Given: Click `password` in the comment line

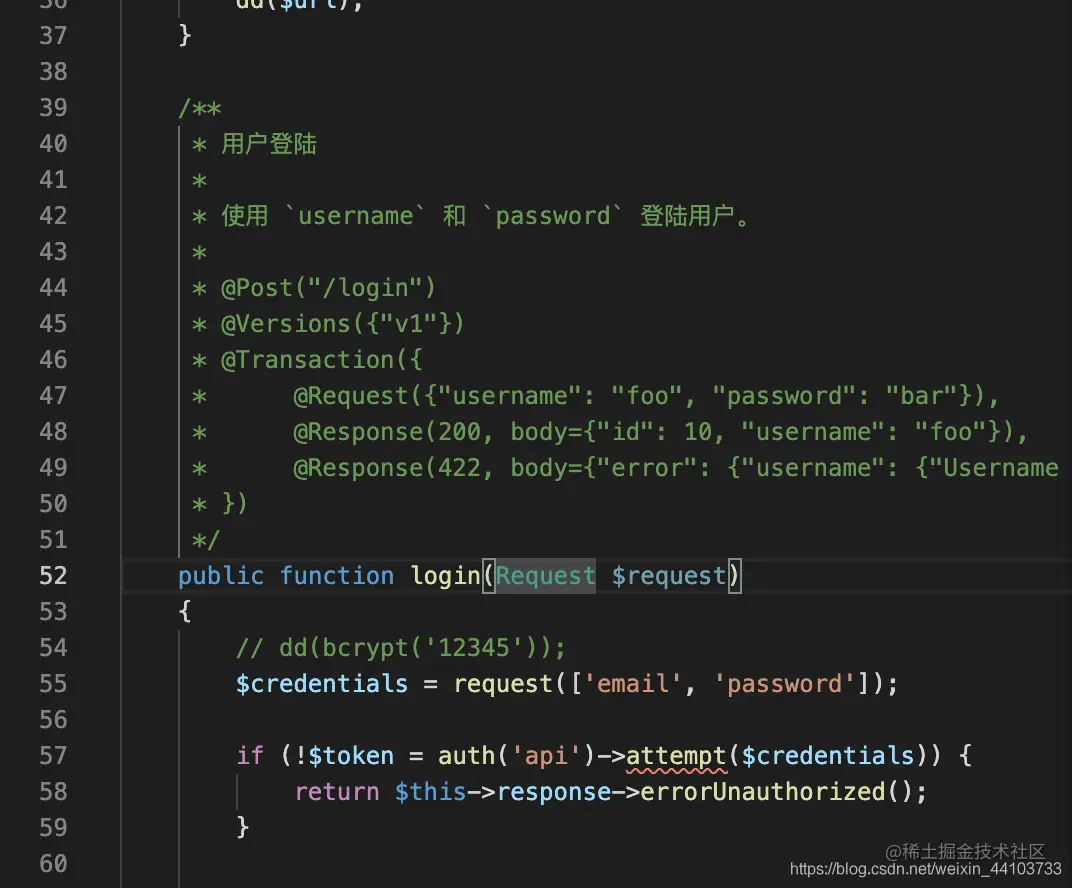Looking at the screenshot, I should coord(552,215).
